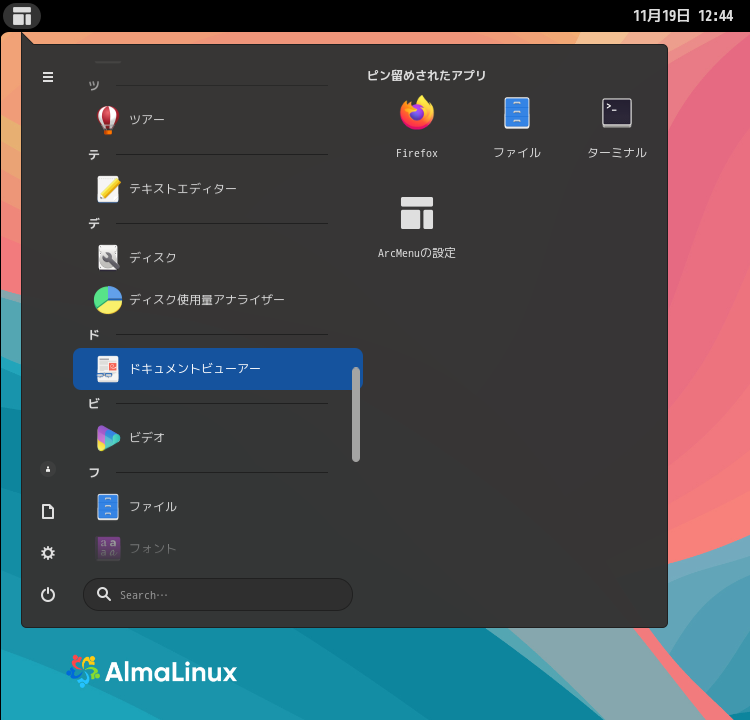Click the ArcMenu button in top panel
The width and height of the screenshot is (750, 720).
point(22,16)
